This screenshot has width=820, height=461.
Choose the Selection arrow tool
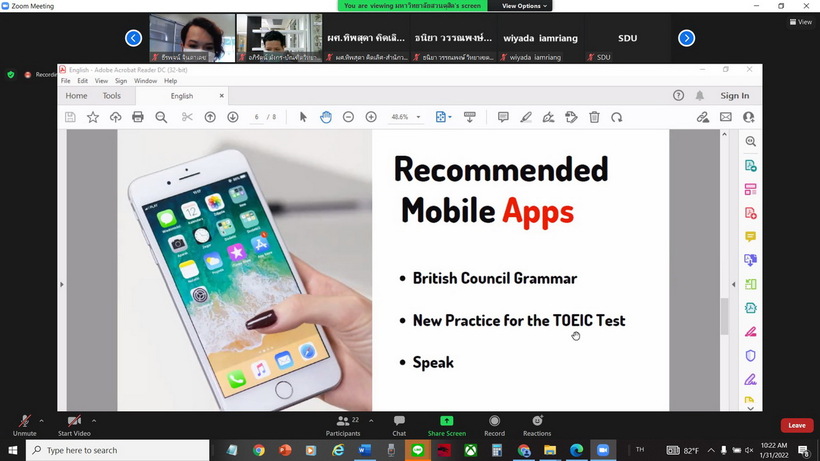(x=303, y=117)
